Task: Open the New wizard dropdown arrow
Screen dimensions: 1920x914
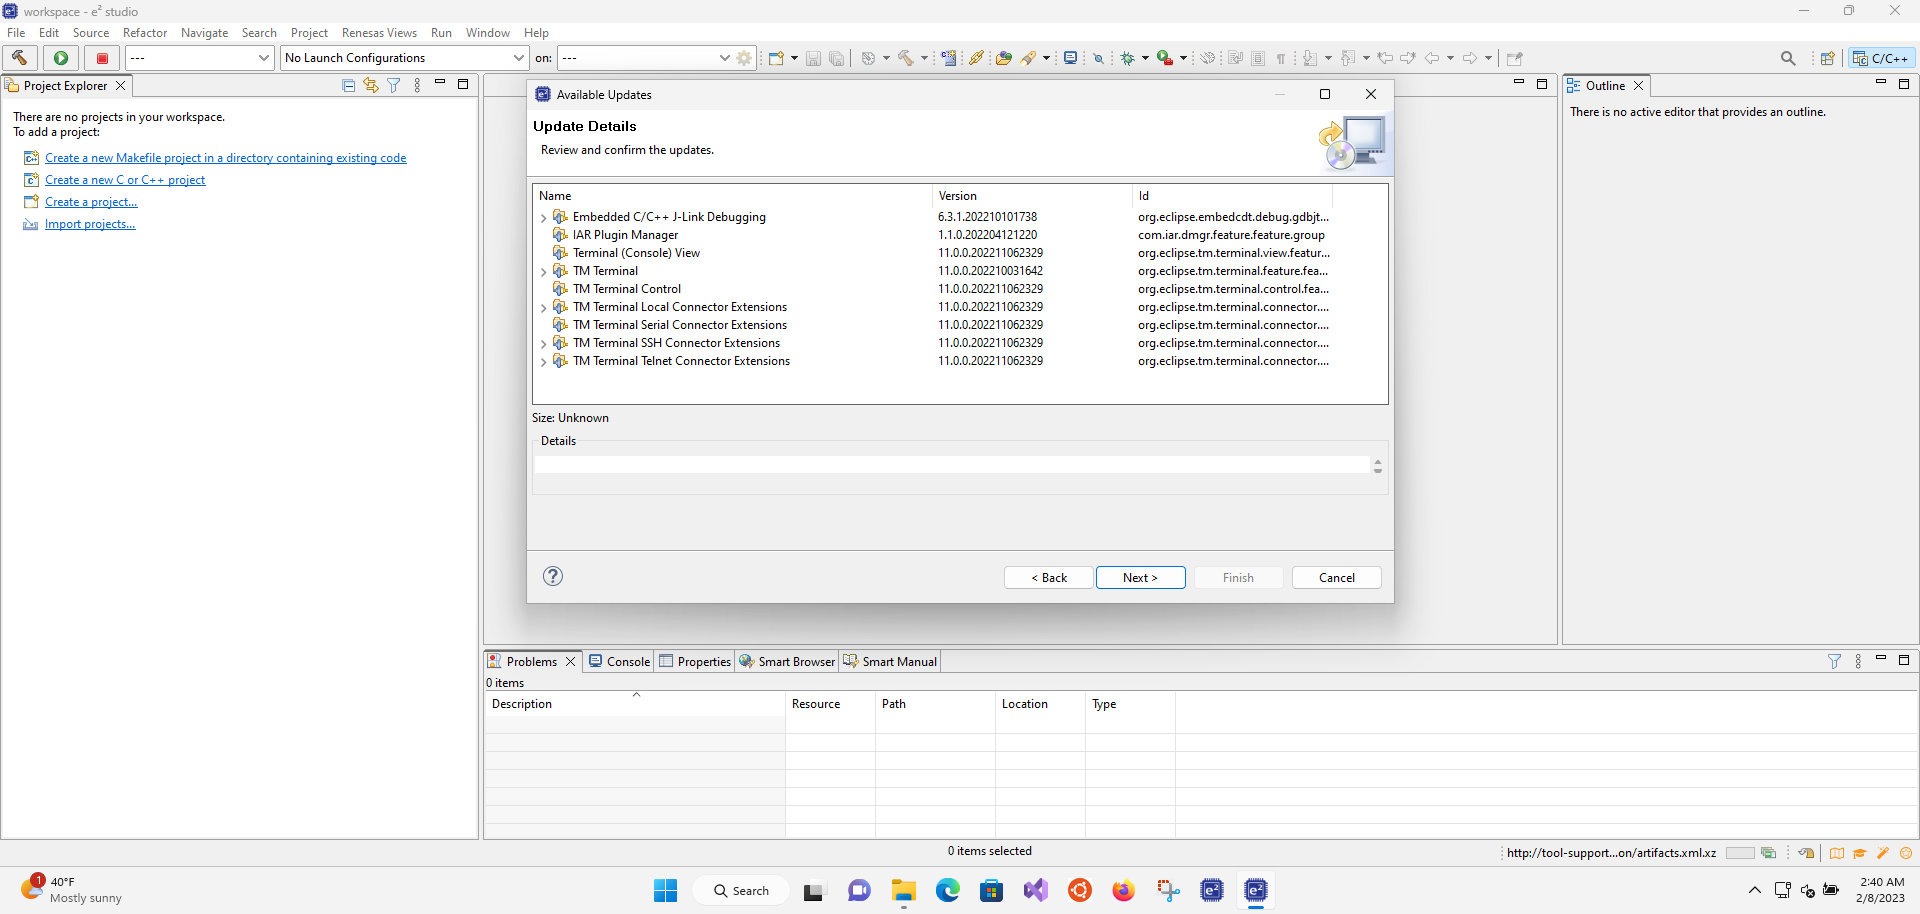Action: click(794, 58)
